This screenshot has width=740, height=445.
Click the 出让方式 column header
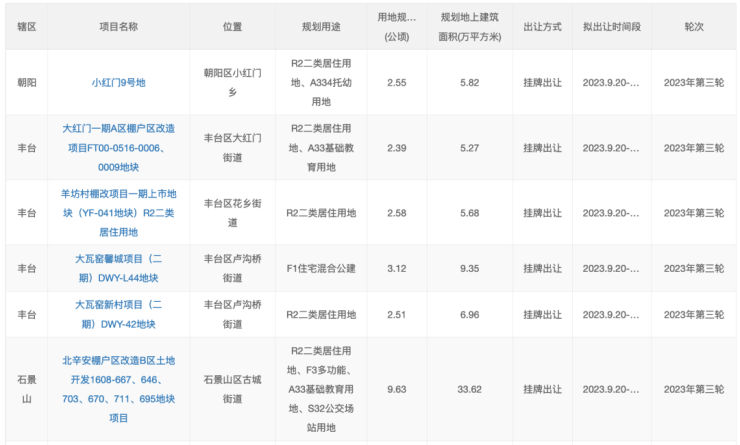[543, 27]
